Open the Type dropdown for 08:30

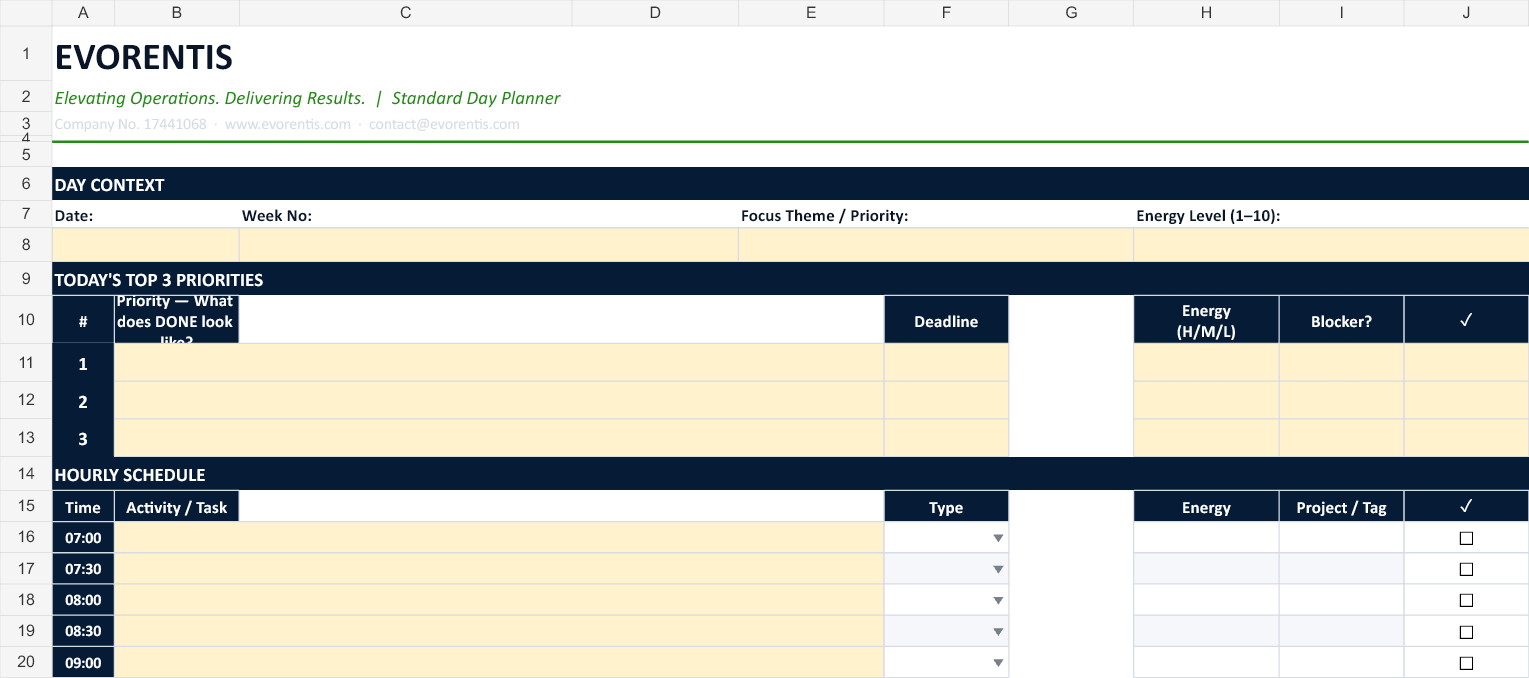click(x=997, y=632)
